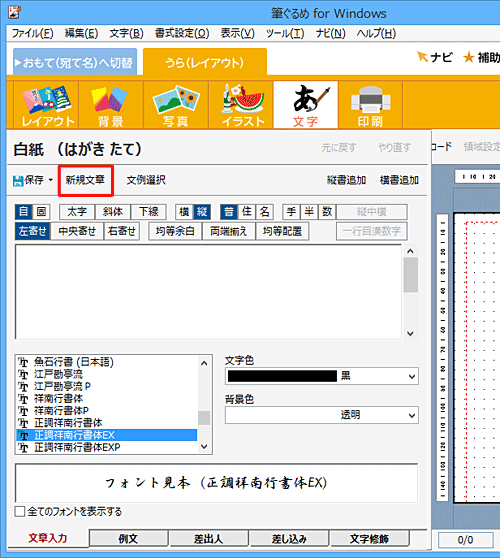Open the 写真 category icon
The width and height of the screenshot is (500, 558).
(176, 105)
